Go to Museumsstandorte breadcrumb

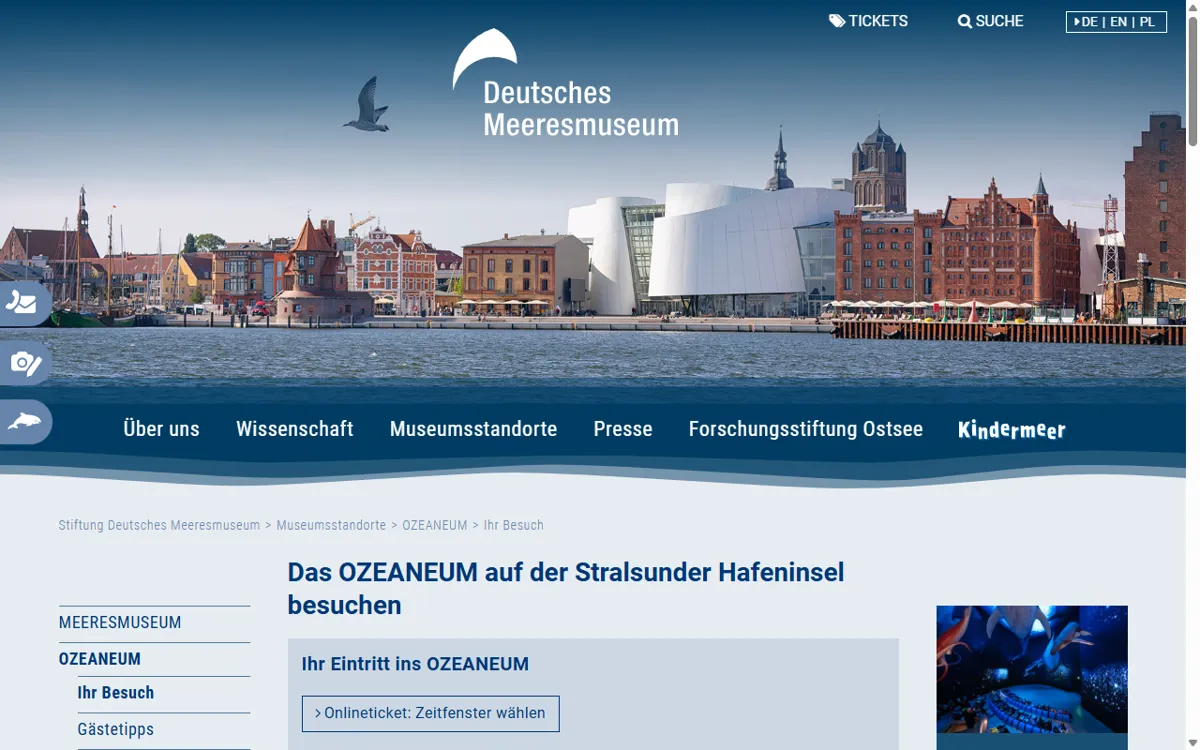point(331,525)
